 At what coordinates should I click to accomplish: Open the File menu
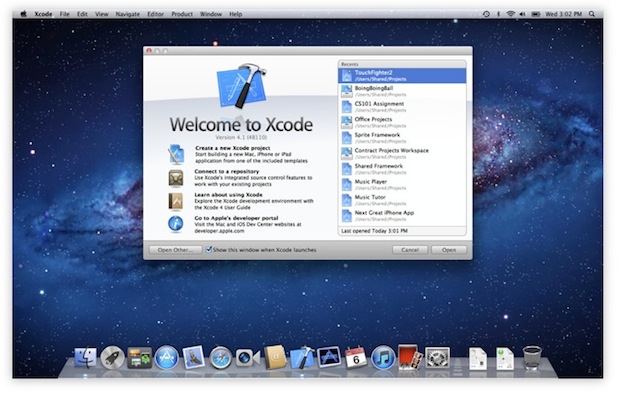pos(64,14)
